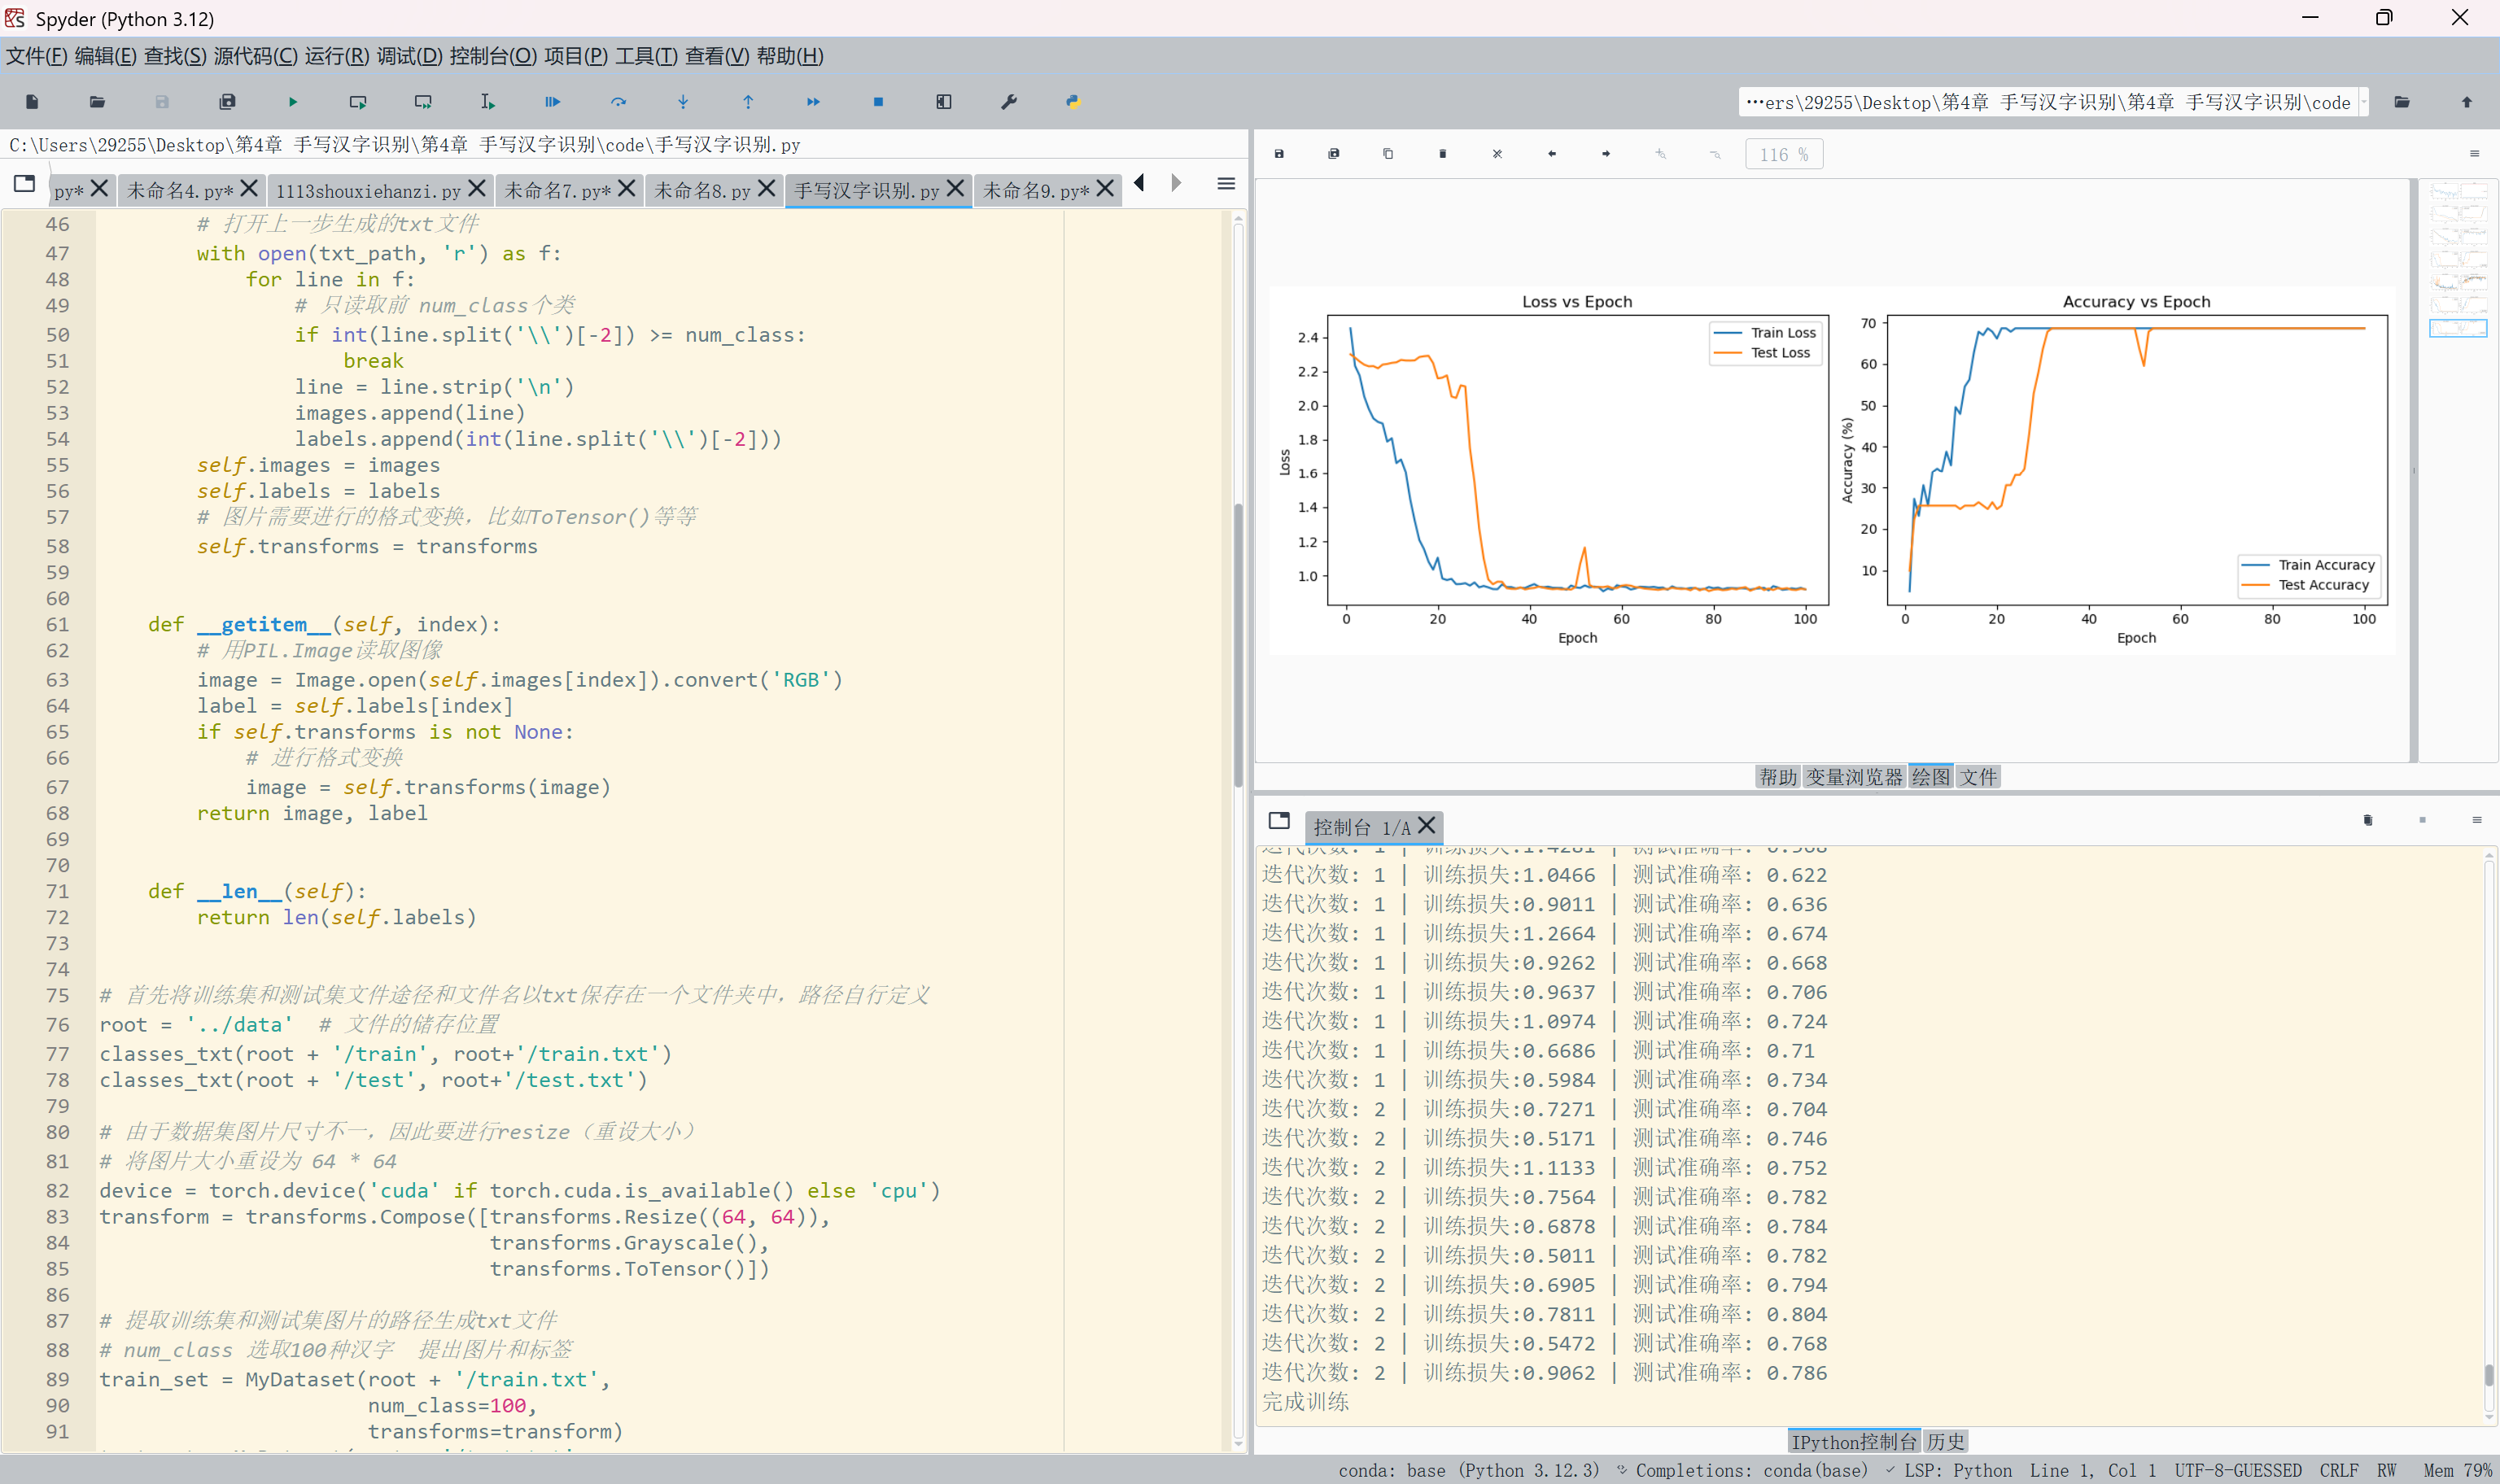Open the PYTHONPATH manager Python icon
Screen dimensions: 2500x1484
point(1073,102)
